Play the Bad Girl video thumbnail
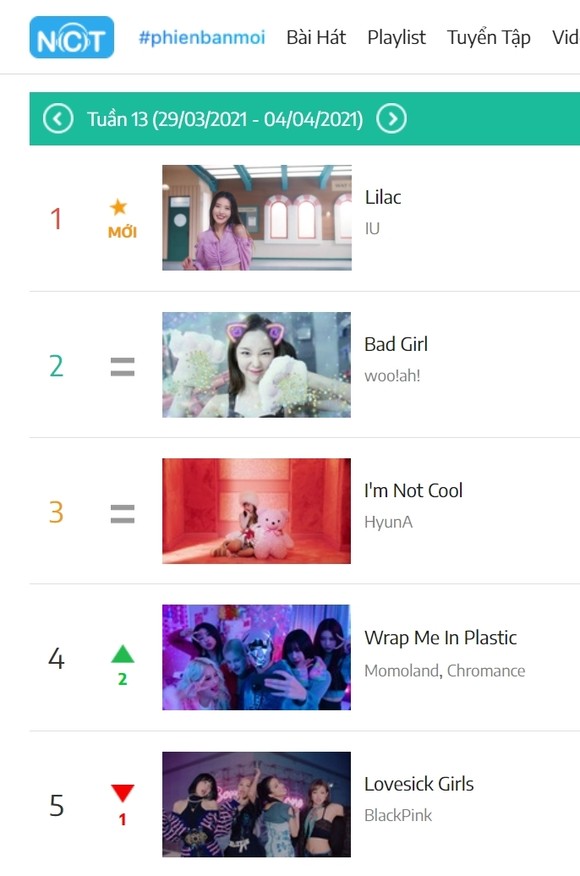The width and height of the screenshot is (580, 876). (256, 365)
